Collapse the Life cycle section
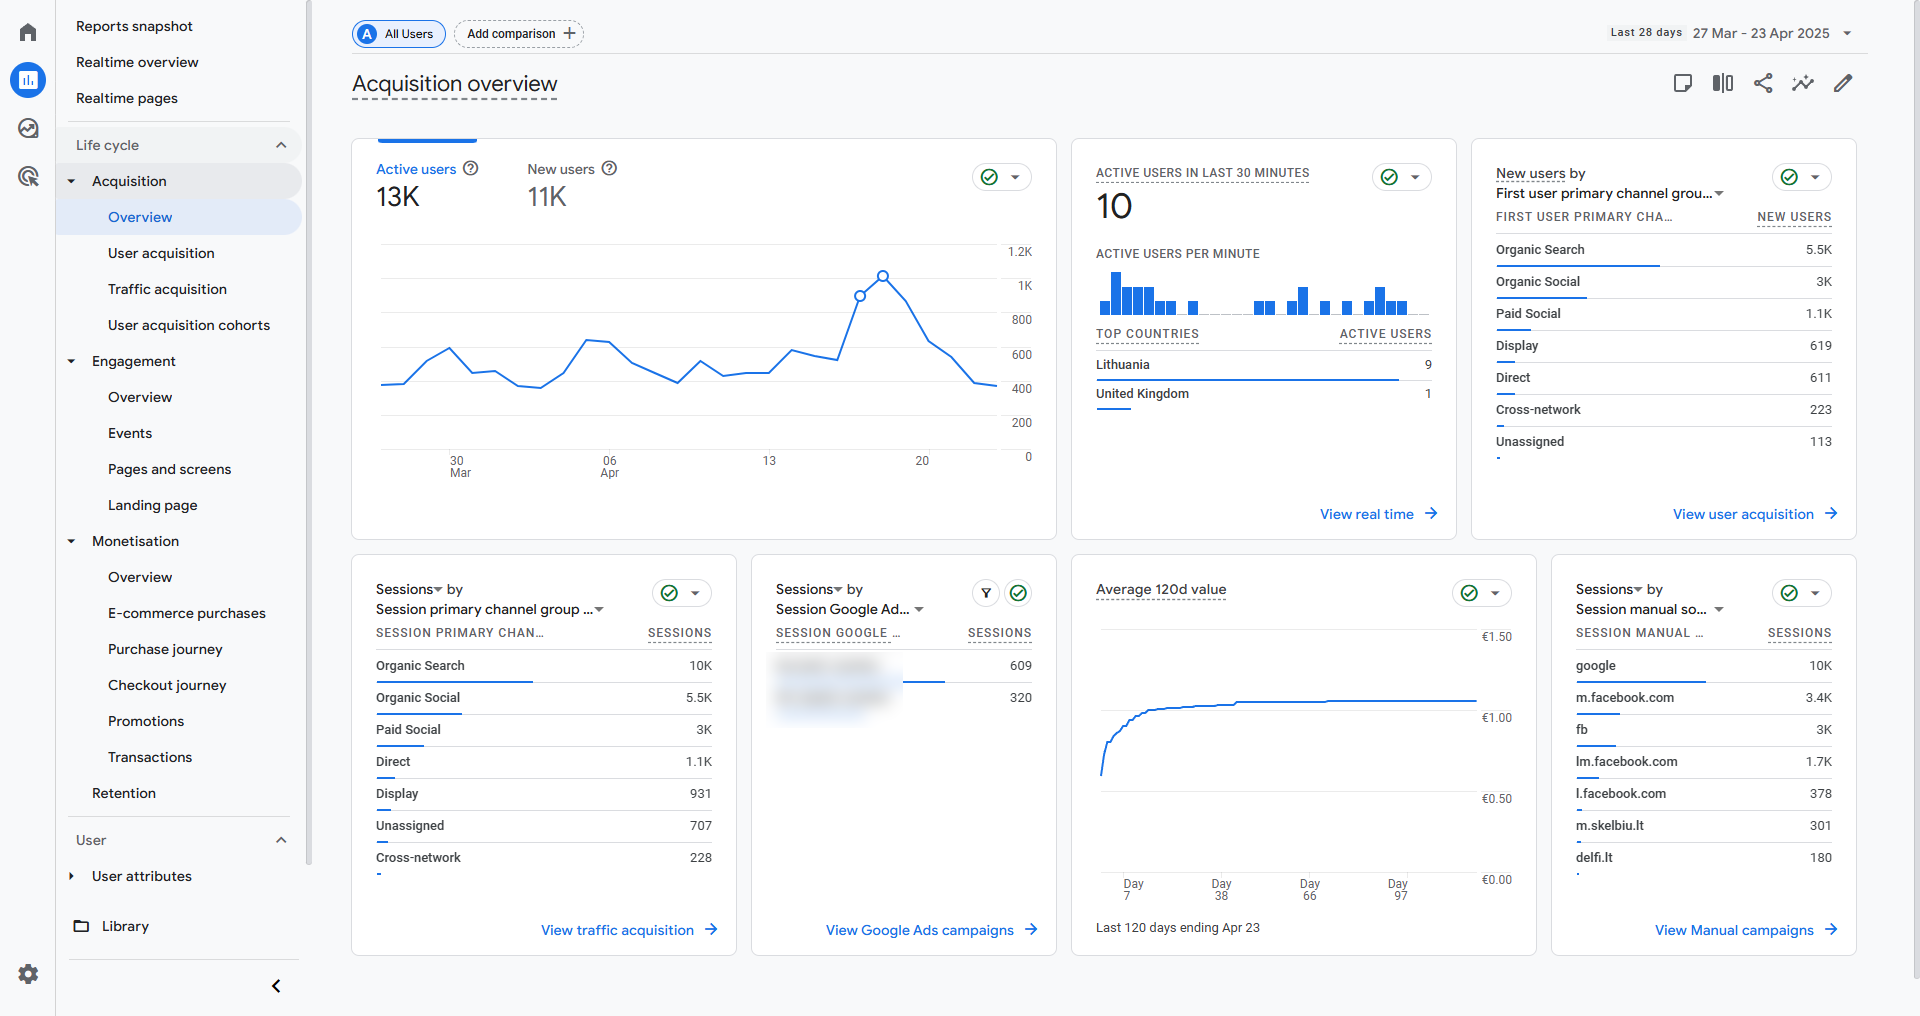This screenshot has height=1016, width=1920. coord(281,145)
